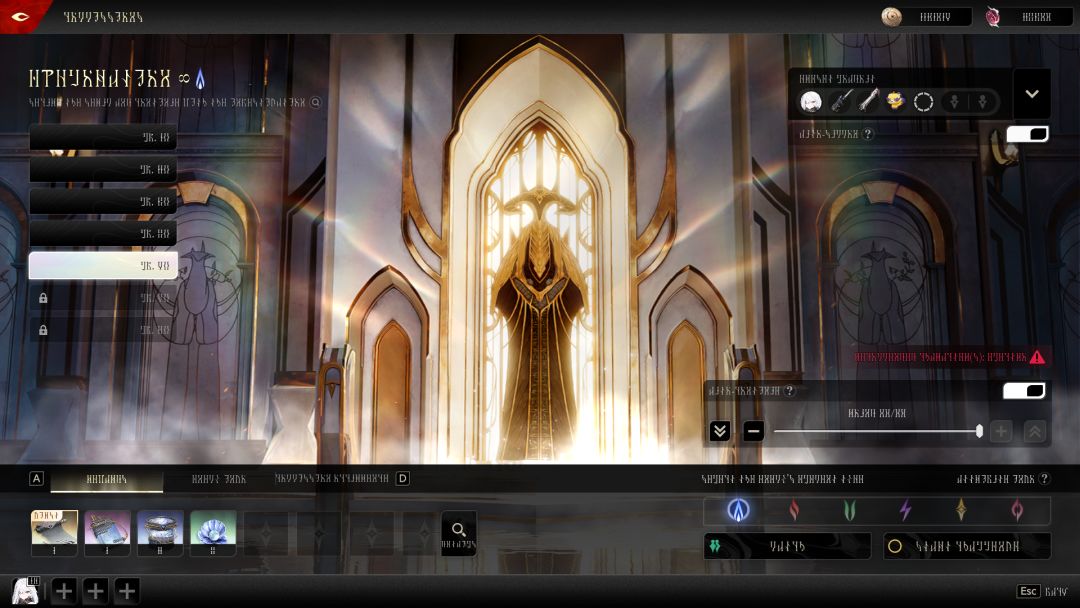Select the topmost dark level row
The image size is (1080, 608).
(x=103, y=137)
